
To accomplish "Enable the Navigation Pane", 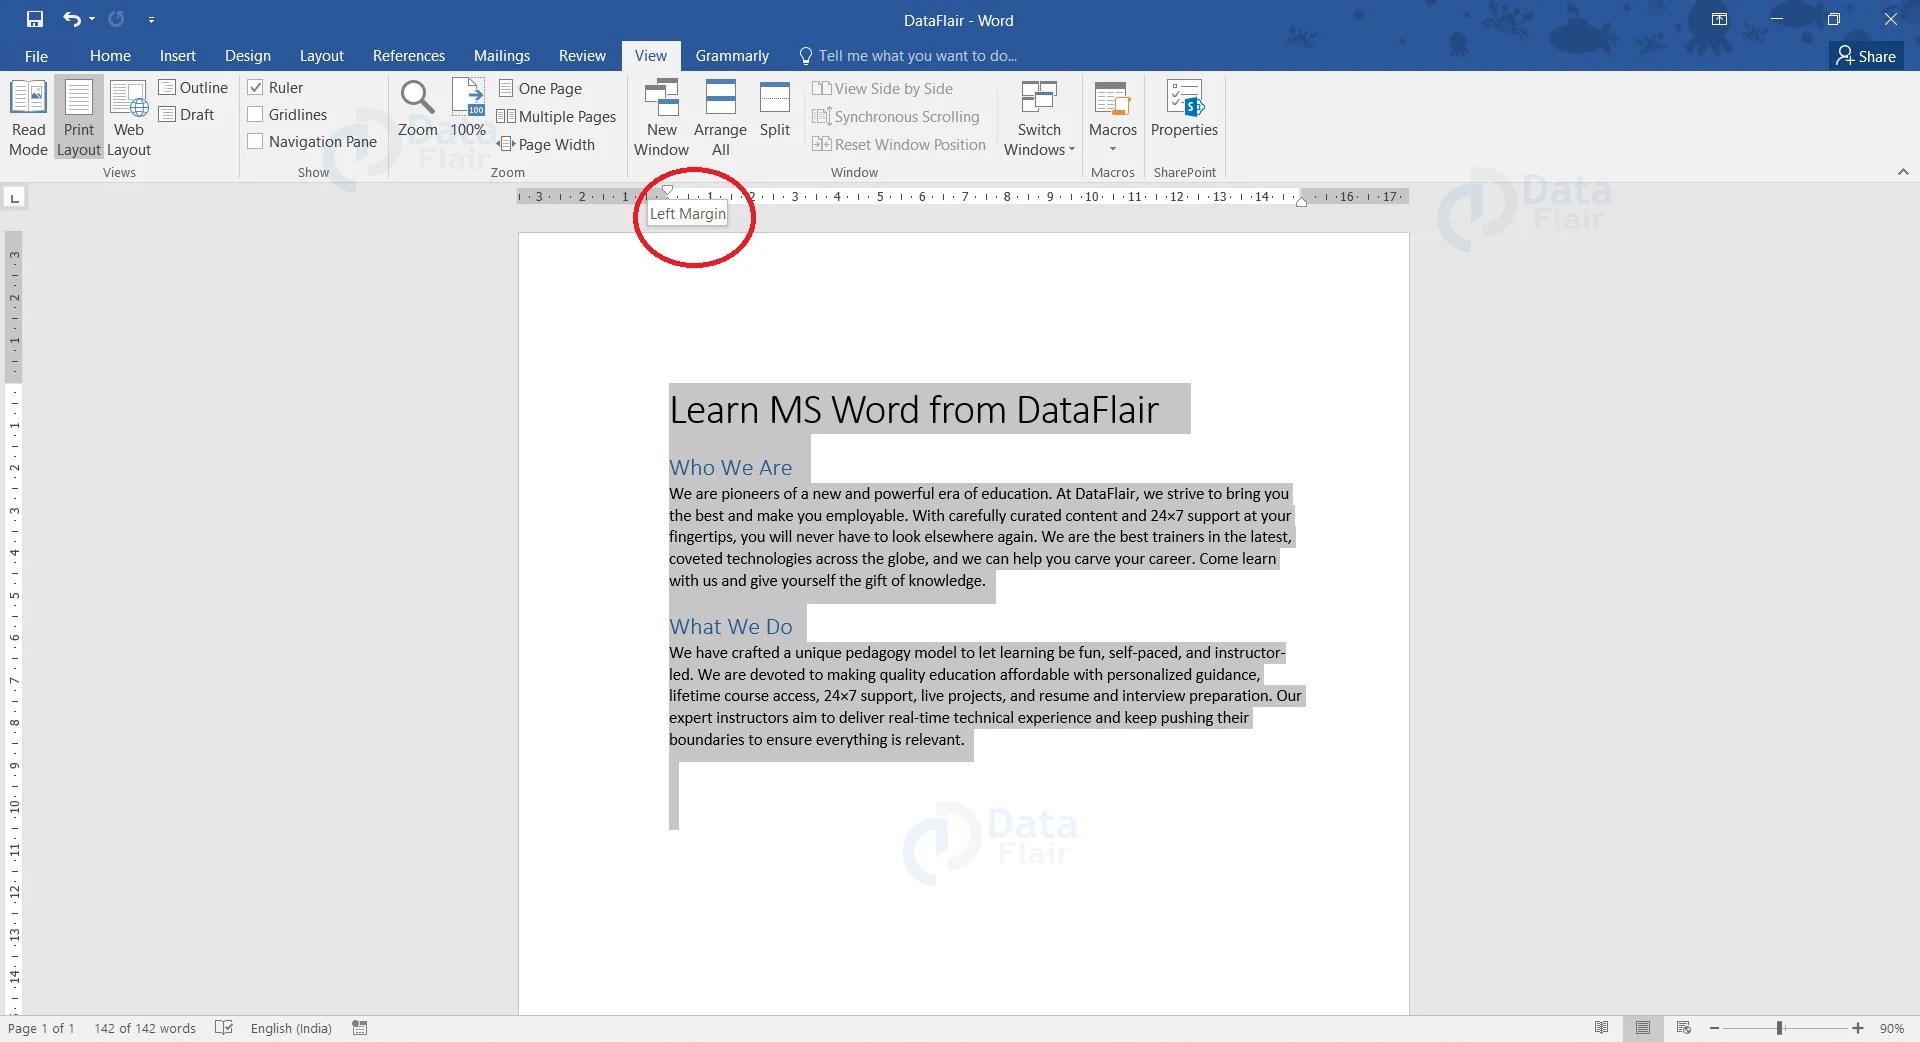I will click(x=256, y=141).
